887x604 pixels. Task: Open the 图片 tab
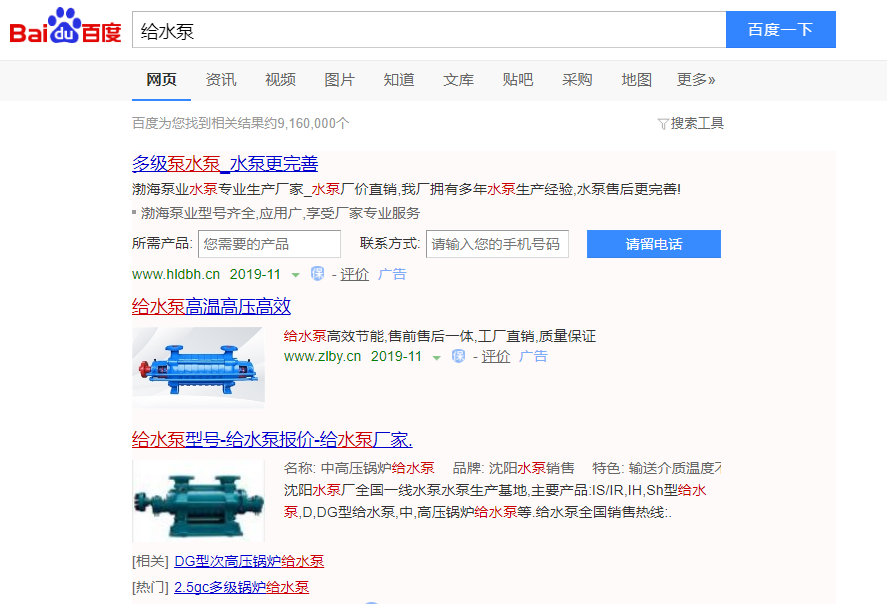[x=339, y=80]
